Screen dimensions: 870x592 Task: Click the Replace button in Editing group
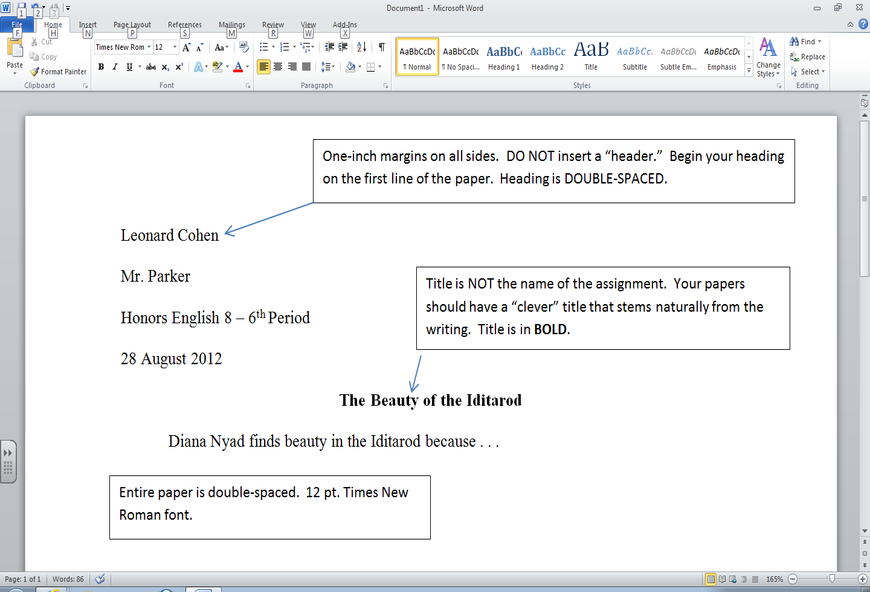point(808,57)
